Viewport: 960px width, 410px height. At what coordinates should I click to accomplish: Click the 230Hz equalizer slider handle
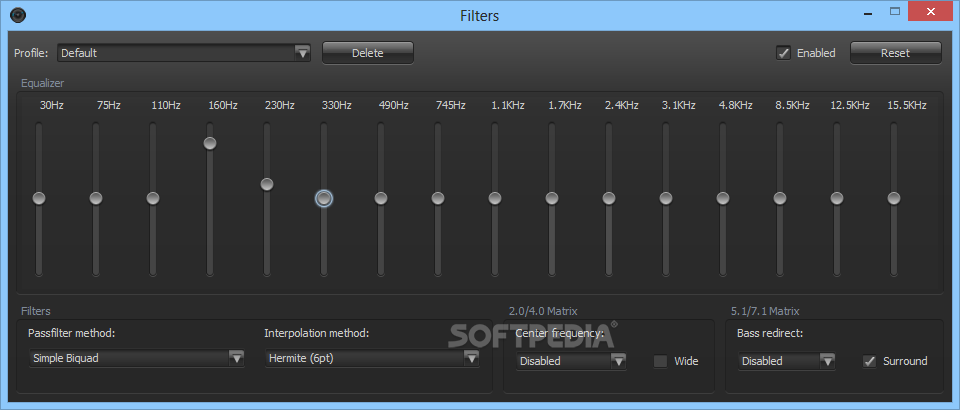[x=267, y=184]
